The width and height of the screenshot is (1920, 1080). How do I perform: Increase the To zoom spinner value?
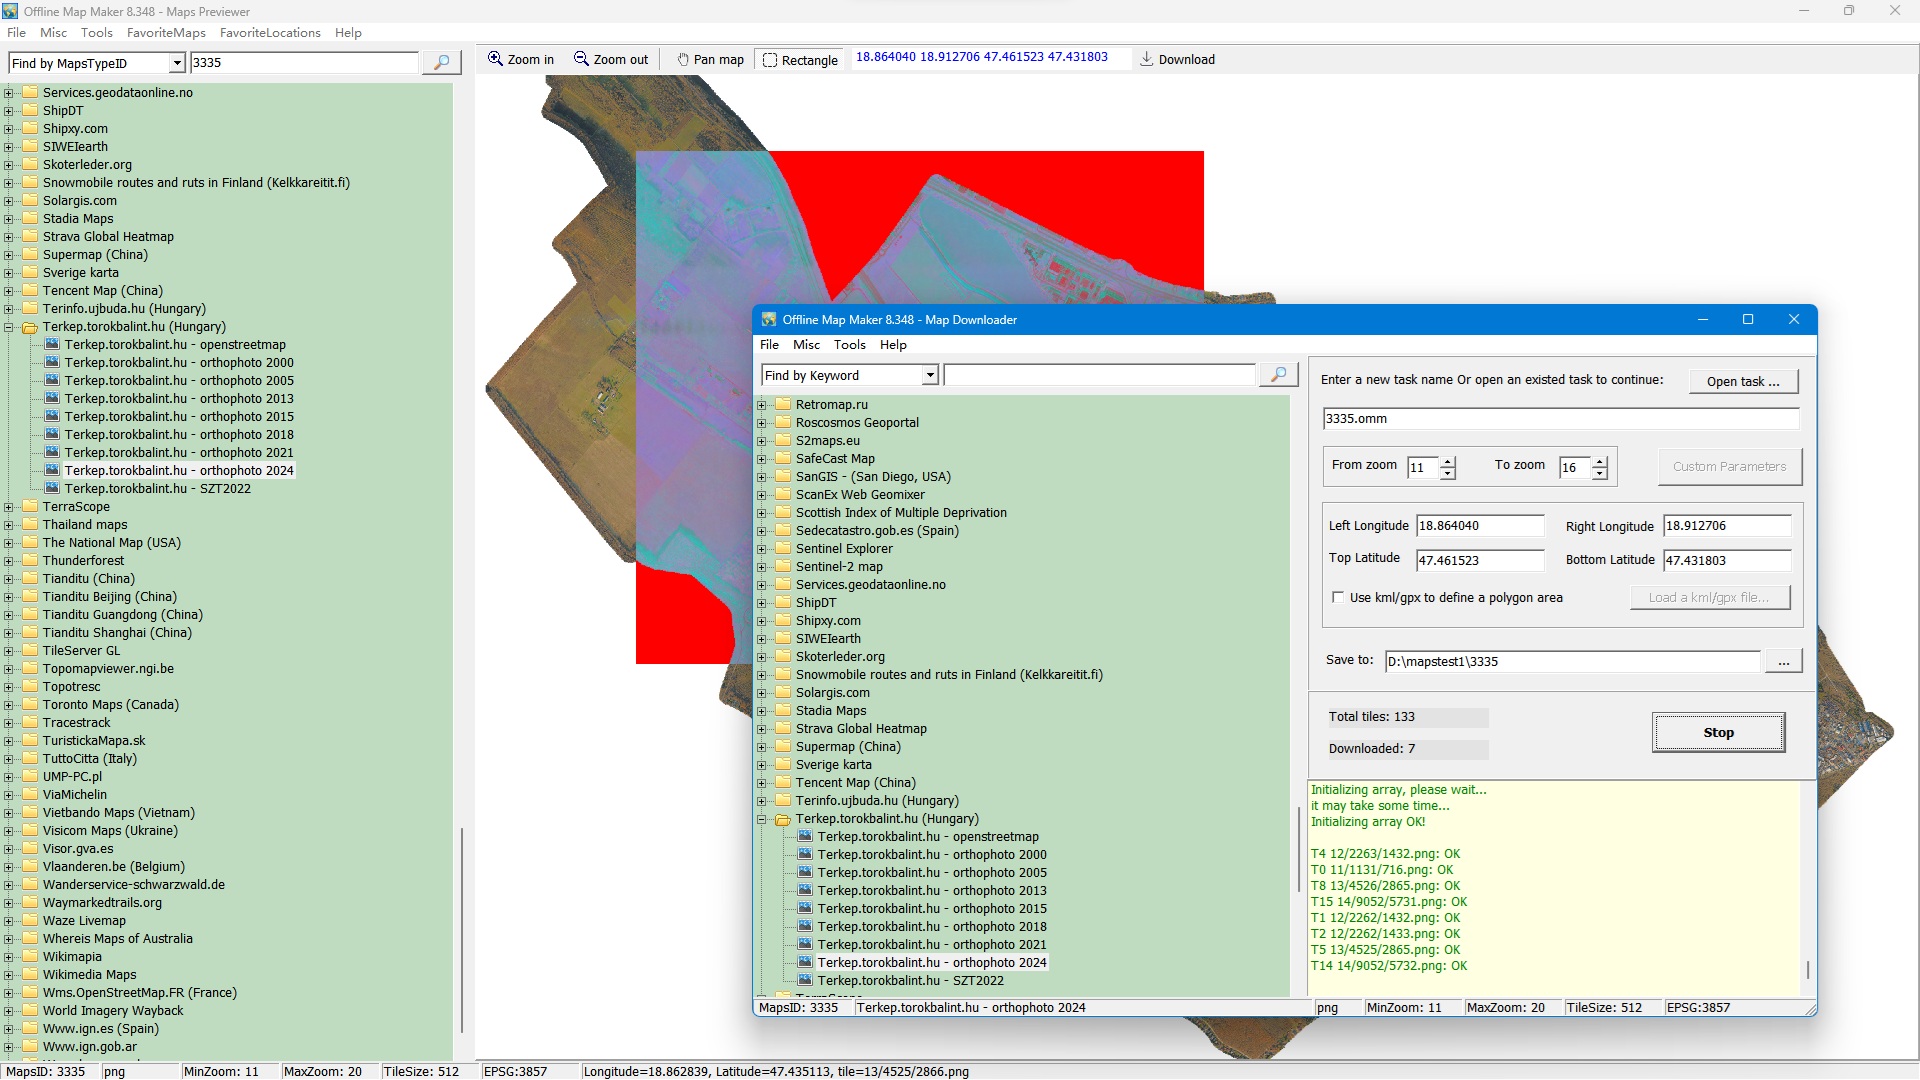1600,462
